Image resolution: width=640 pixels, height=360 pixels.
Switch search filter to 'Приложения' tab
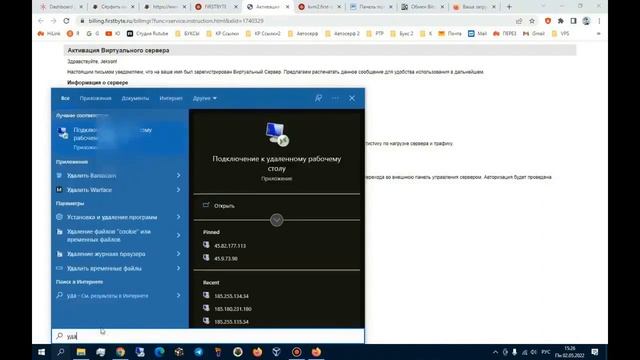tap(96, 98)
